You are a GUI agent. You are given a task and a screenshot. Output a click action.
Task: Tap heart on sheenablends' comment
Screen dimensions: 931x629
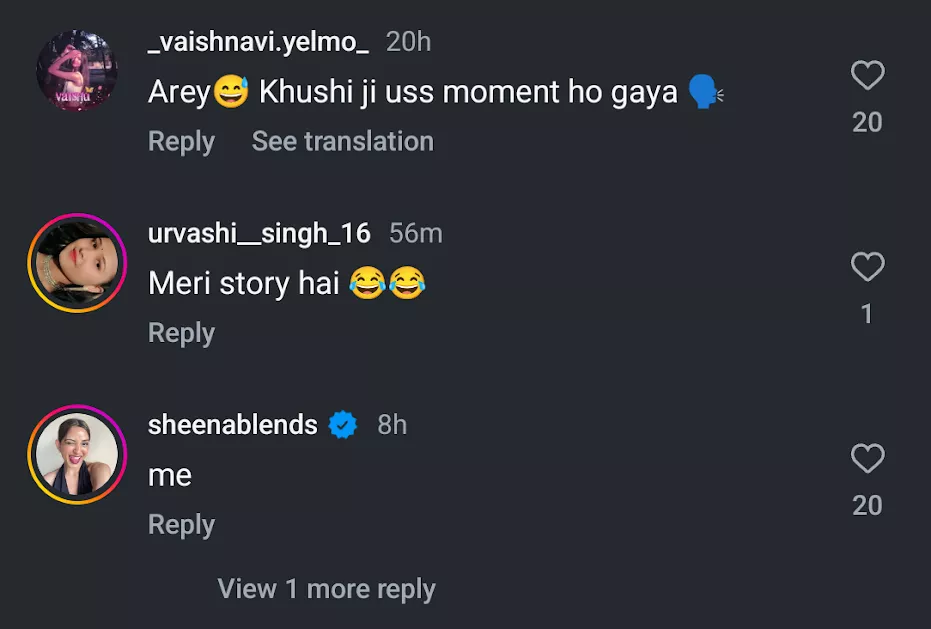(867, 459)
